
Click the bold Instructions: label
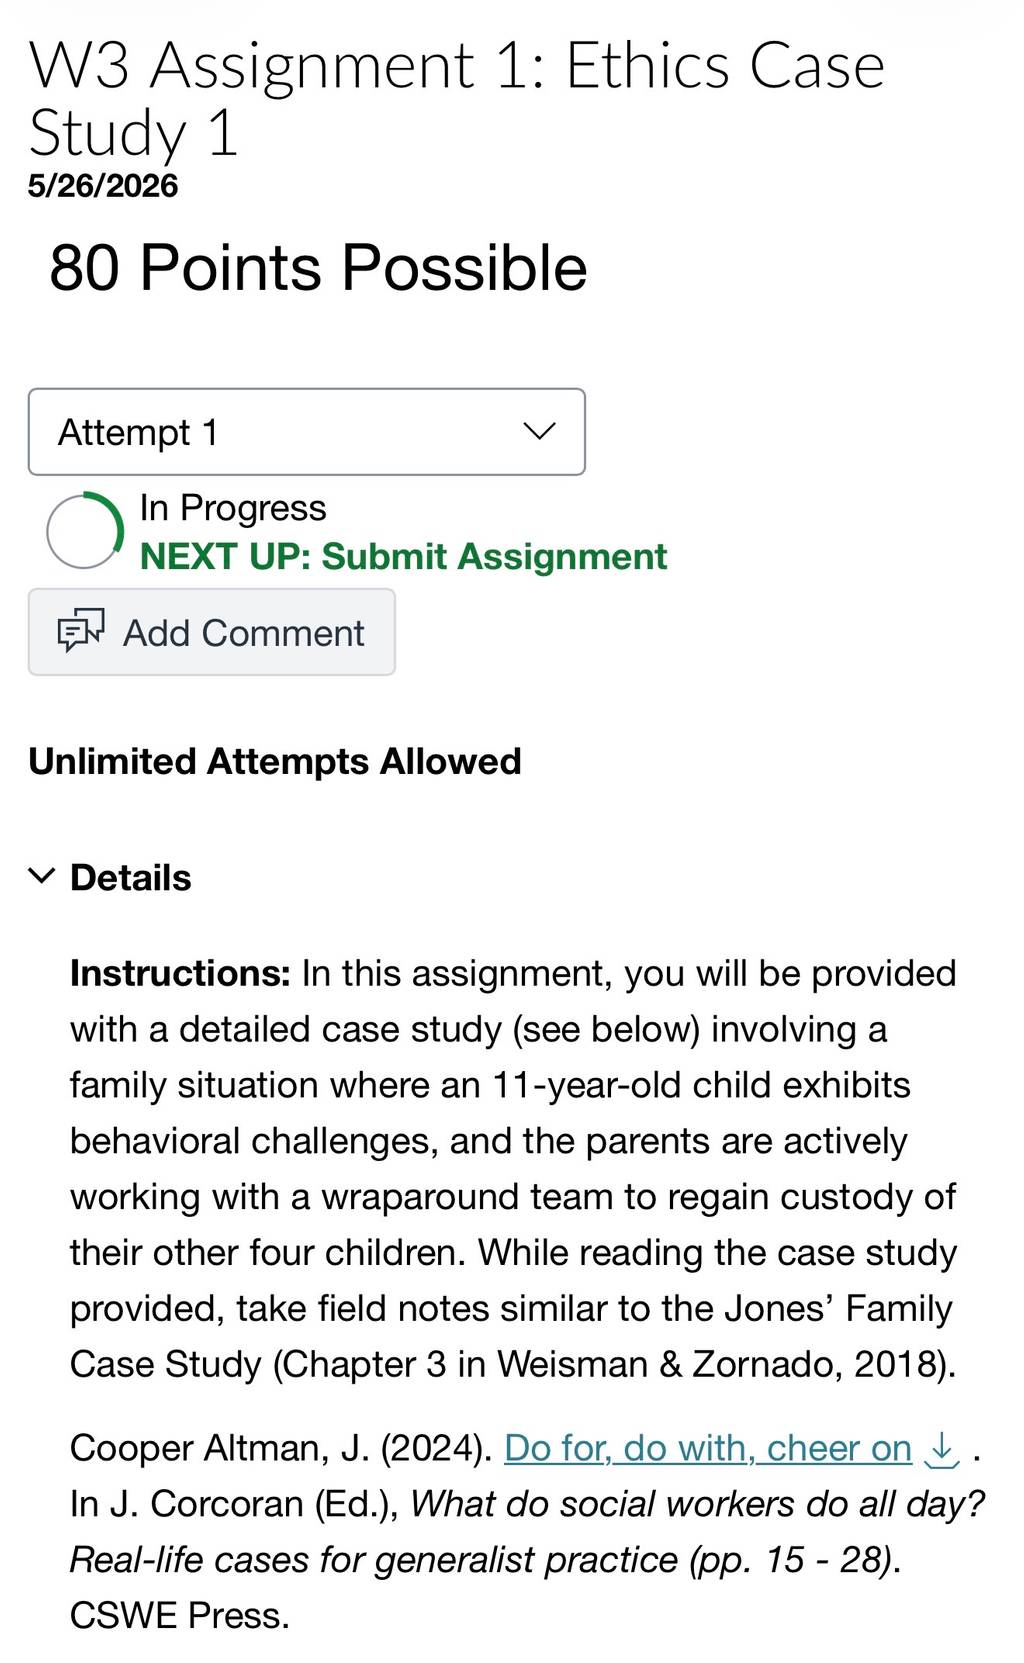point(180,973)
